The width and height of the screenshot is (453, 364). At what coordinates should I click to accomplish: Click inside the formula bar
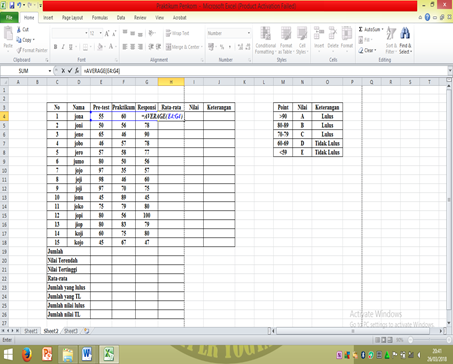(x=265, y=71)
